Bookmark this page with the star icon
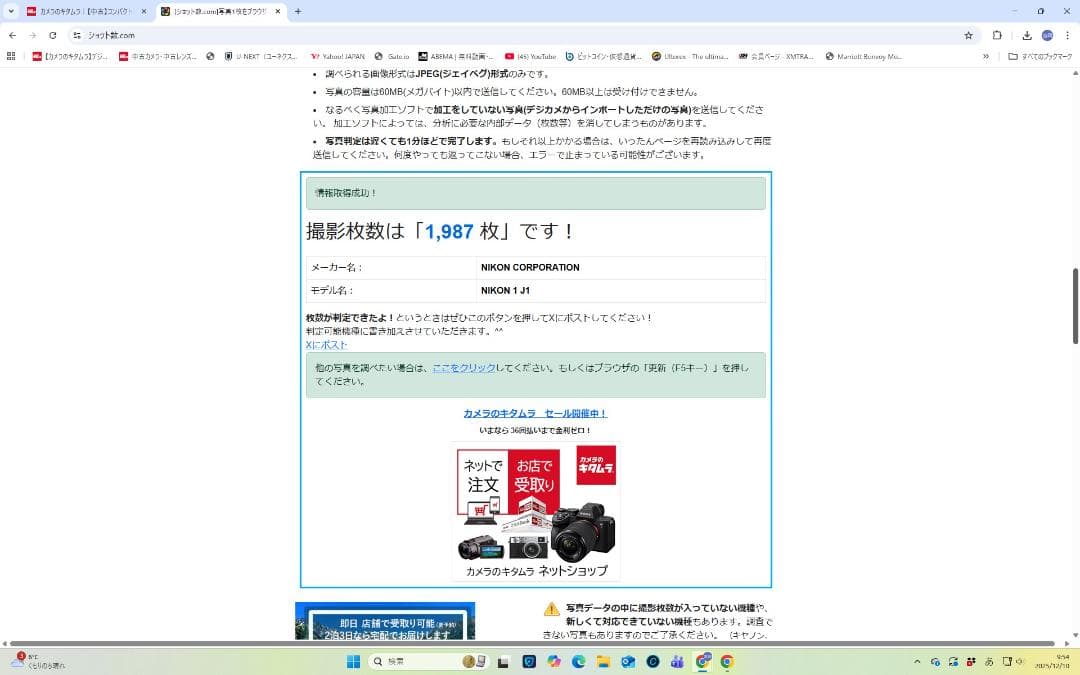 (968, 35)
